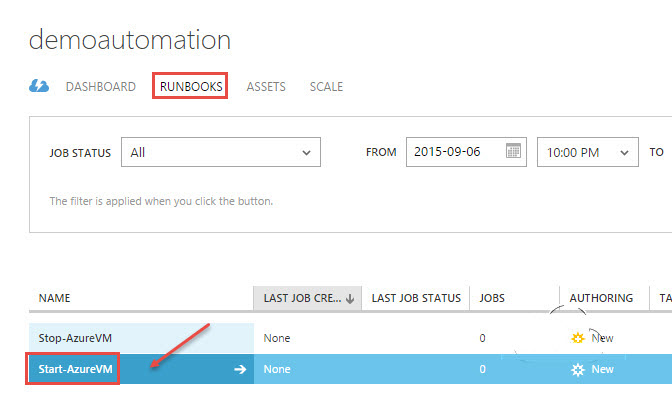
Task: Open Start-AzureVM using the arrow icon
Action: [x=240, y=369]
